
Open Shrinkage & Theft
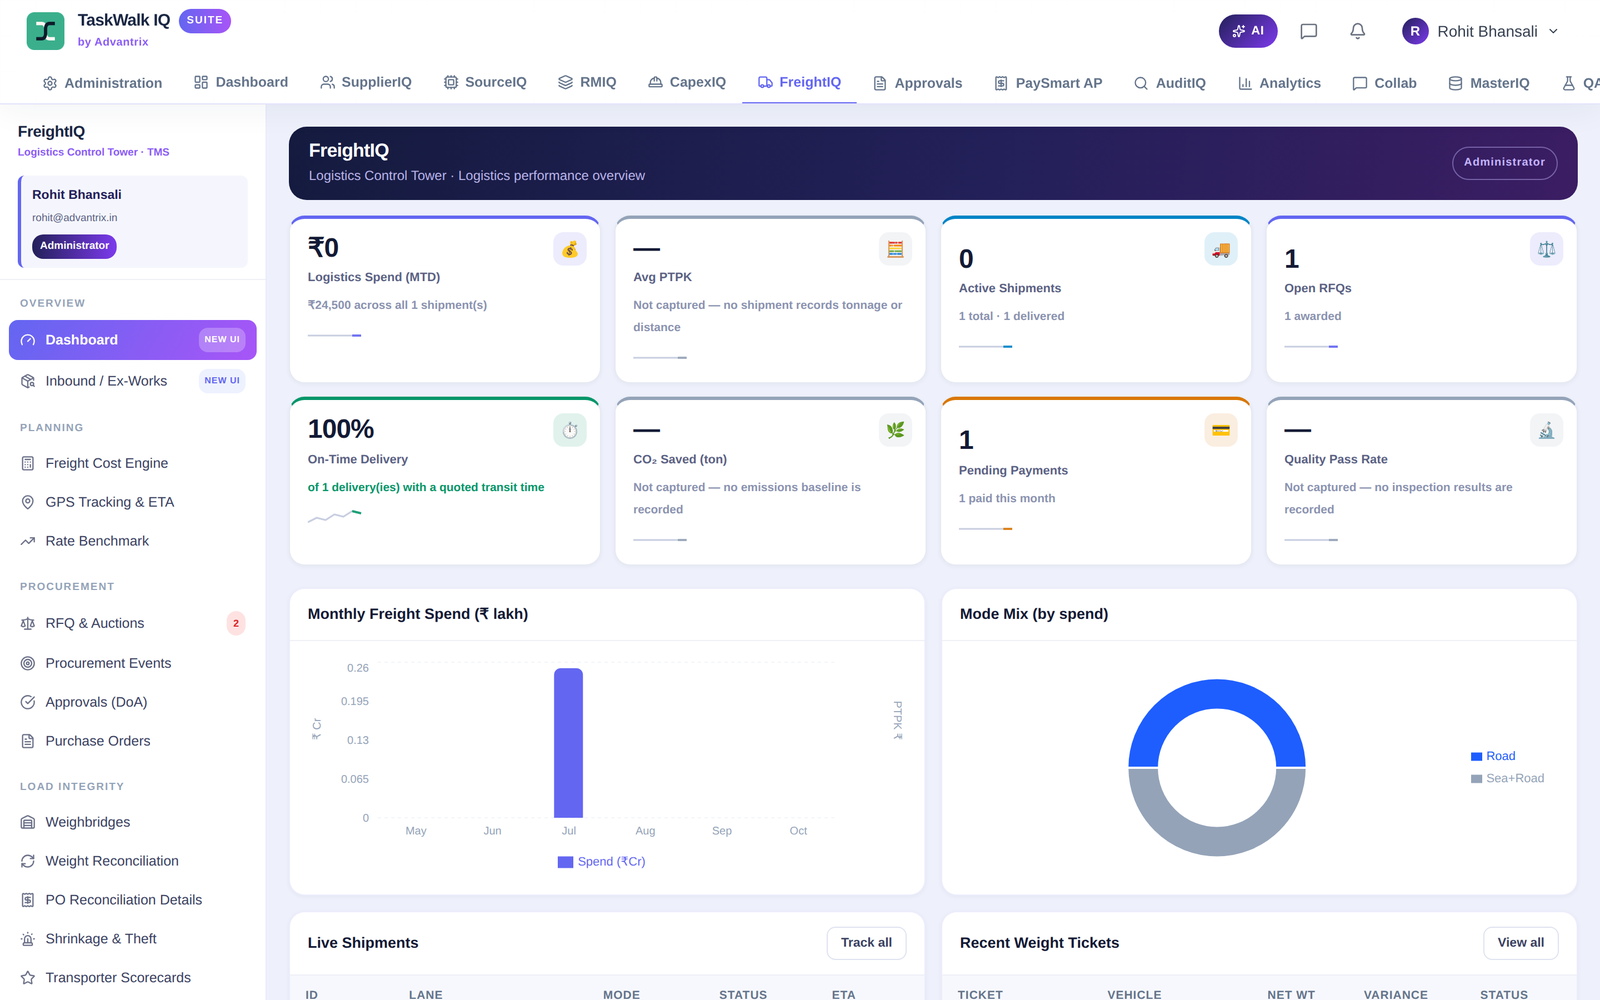click(x=133, y=939)
